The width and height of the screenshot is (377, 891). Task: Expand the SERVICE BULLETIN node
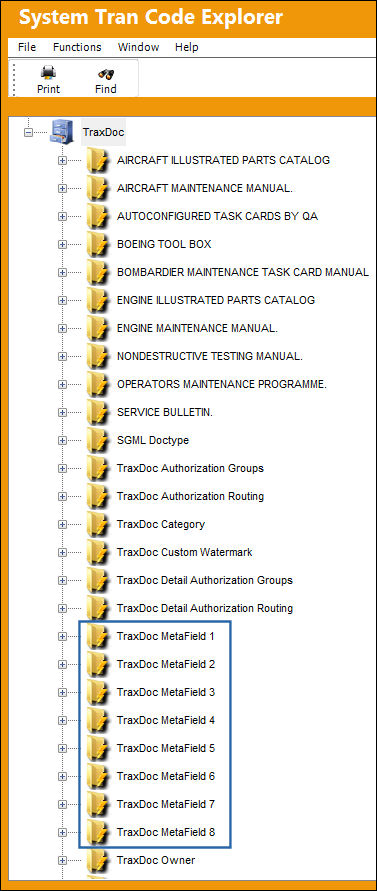pyautogui.click(x=62, y=413)
